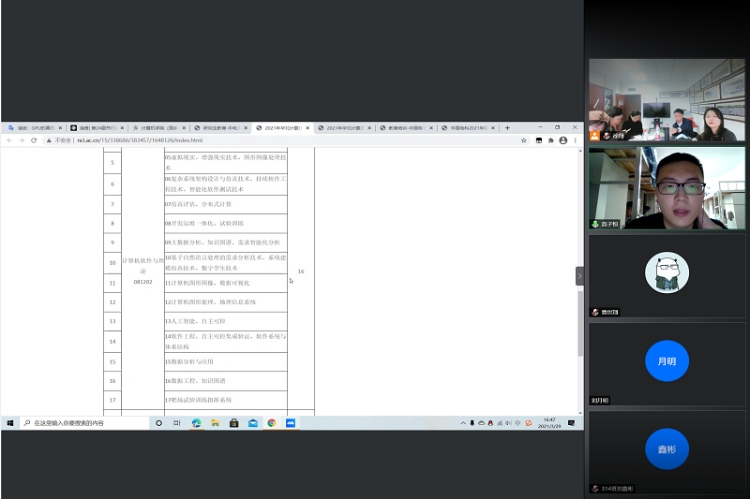The height and width of the screenshot is (500, 750).
Task: Switch to Chrome on the taskbar
Action: click(272, 423)
